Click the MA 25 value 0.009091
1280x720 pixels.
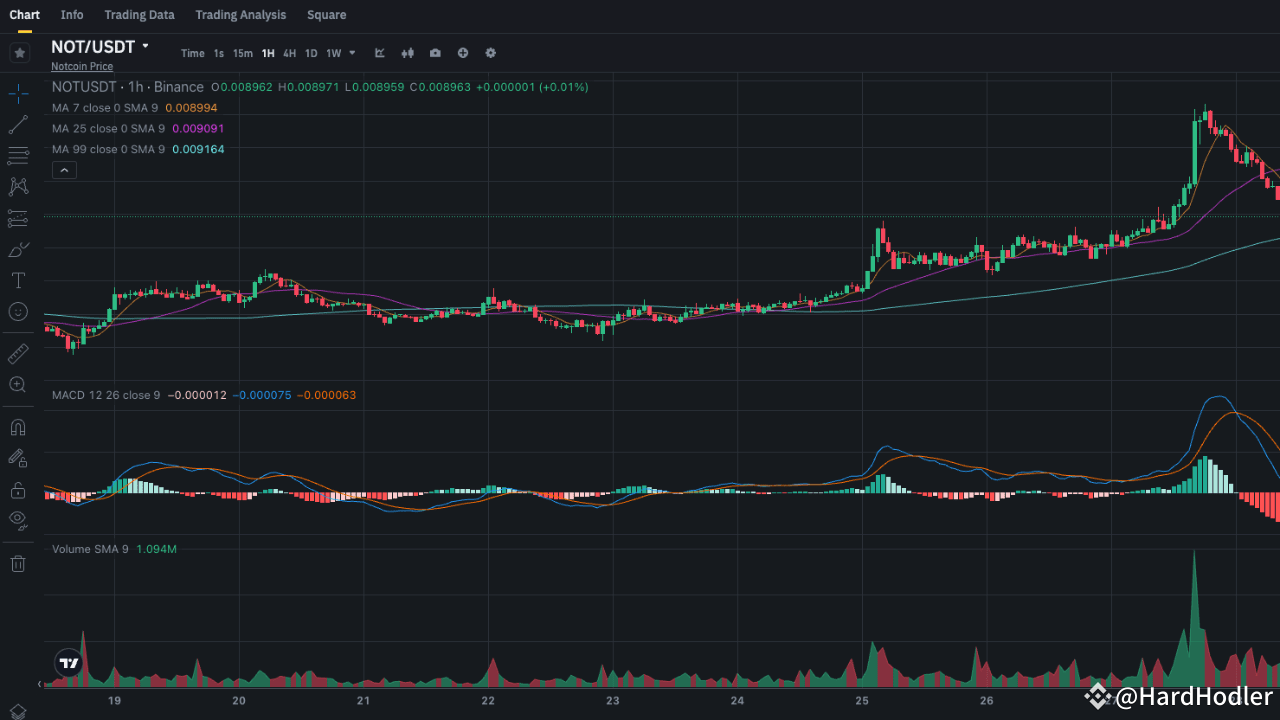[198, 128]
